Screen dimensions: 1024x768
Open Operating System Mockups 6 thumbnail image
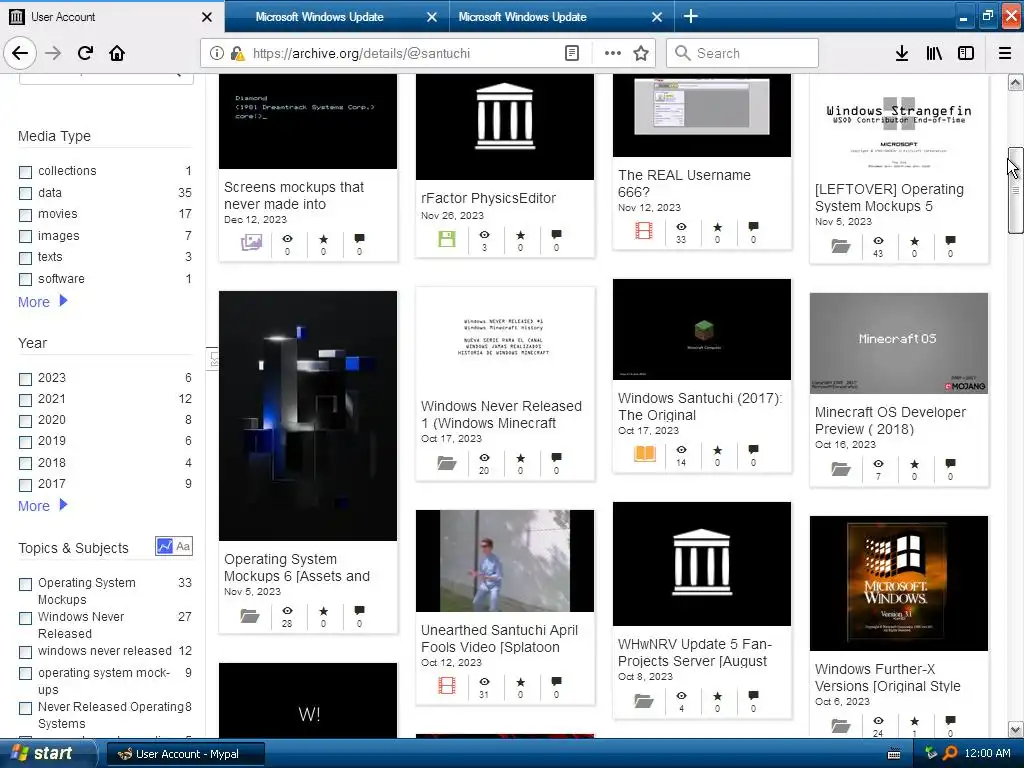coord(308,415)
